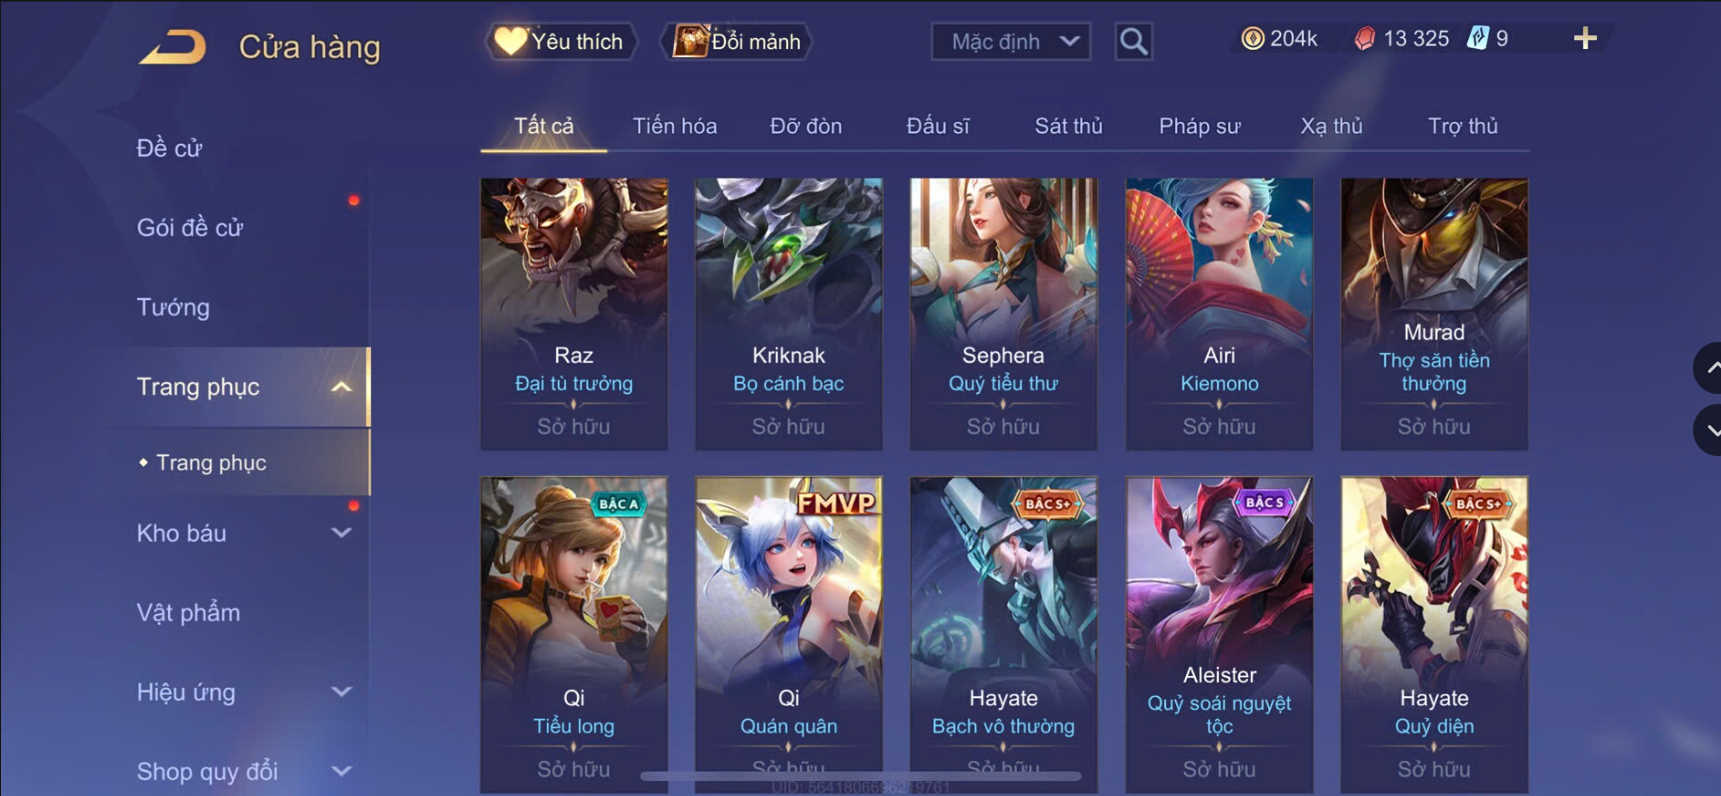The height and width of the screenshot is (796, 1721).
Task: Tap the red gem currency icon
Action: (1364, 39)
